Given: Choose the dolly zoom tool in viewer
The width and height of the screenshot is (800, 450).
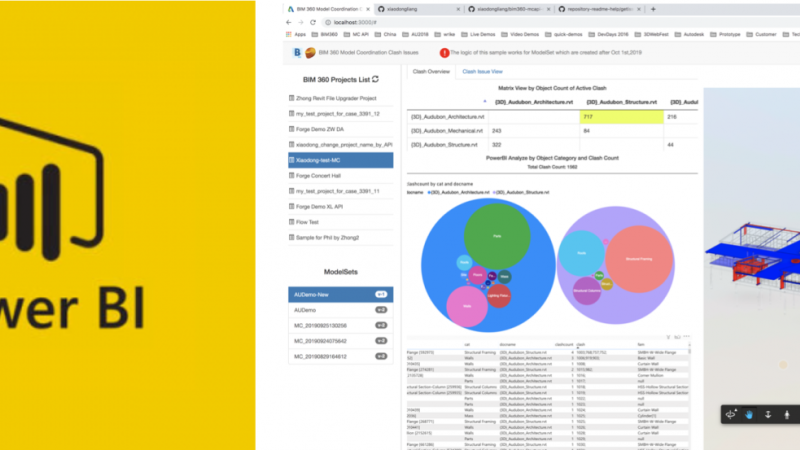Looking at the screenshot, I should coord(768,415).
